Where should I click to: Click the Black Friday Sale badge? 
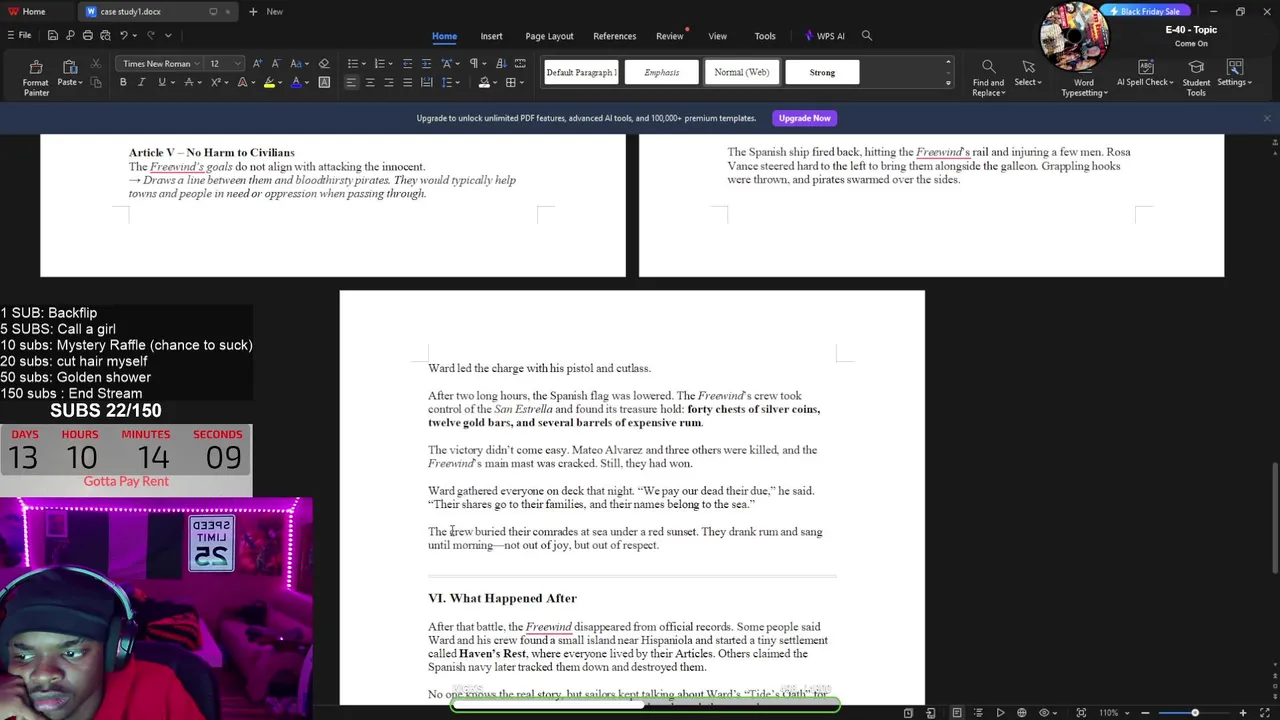(1145, 11)
